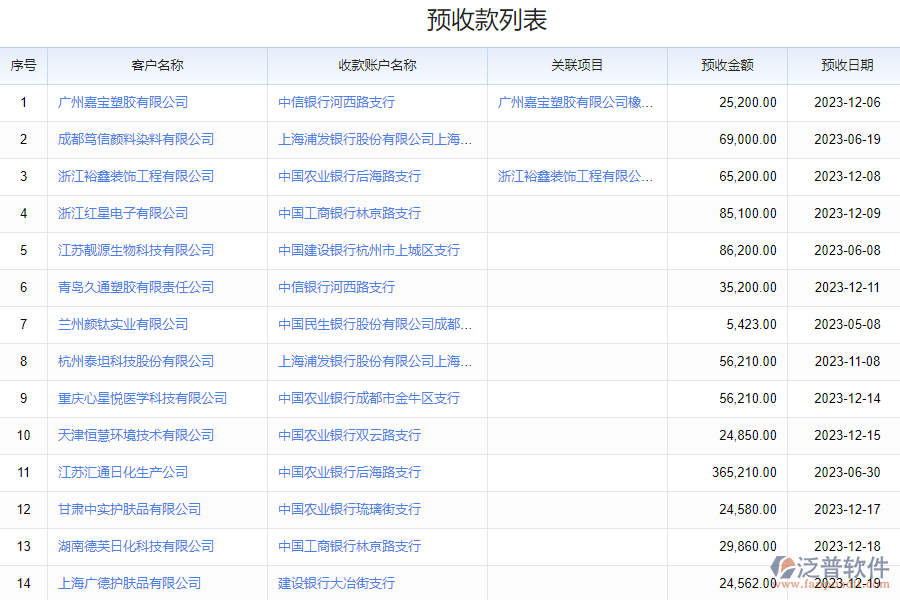Open 中国农业银行琉璃街支行 account link
Viewport: 900px width, 600px height.
click(x=349, y=509)
